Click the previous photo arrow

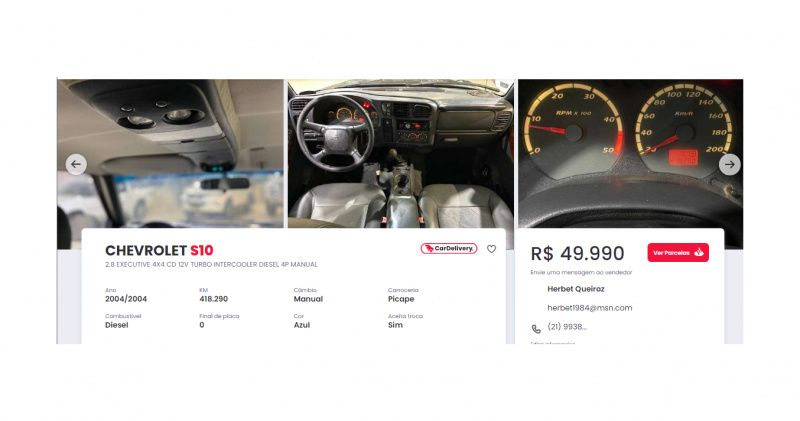pos(76,164)
